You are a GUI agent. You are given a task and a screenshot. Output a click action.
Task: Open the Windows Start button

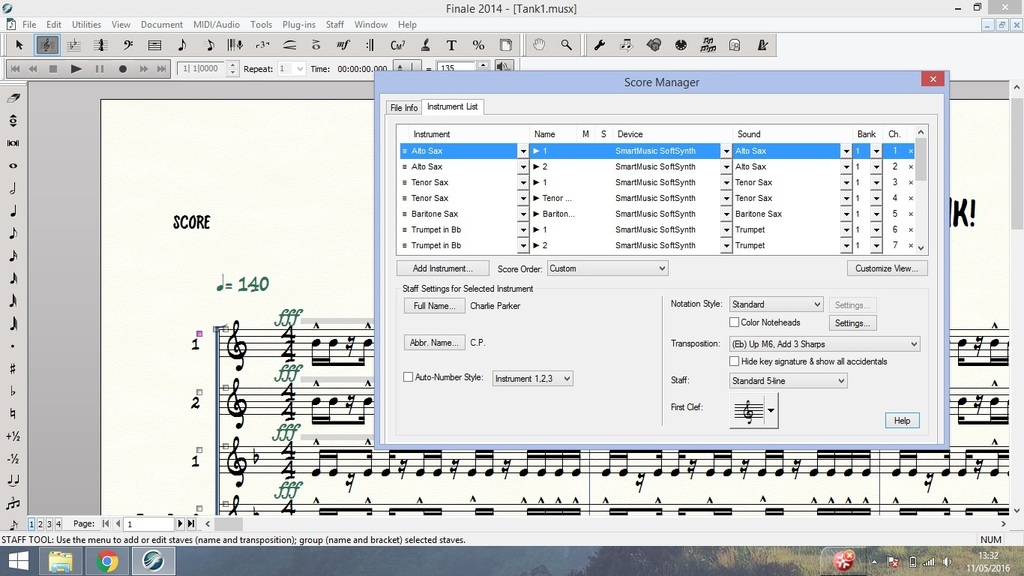click(18, 561)
